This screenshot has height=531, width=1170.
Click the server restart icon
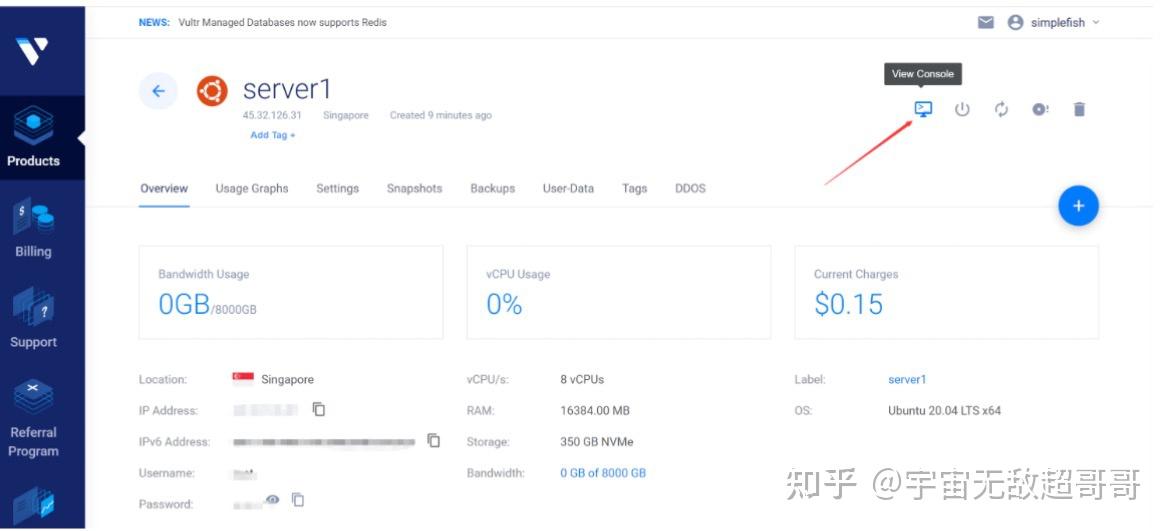1001,110
